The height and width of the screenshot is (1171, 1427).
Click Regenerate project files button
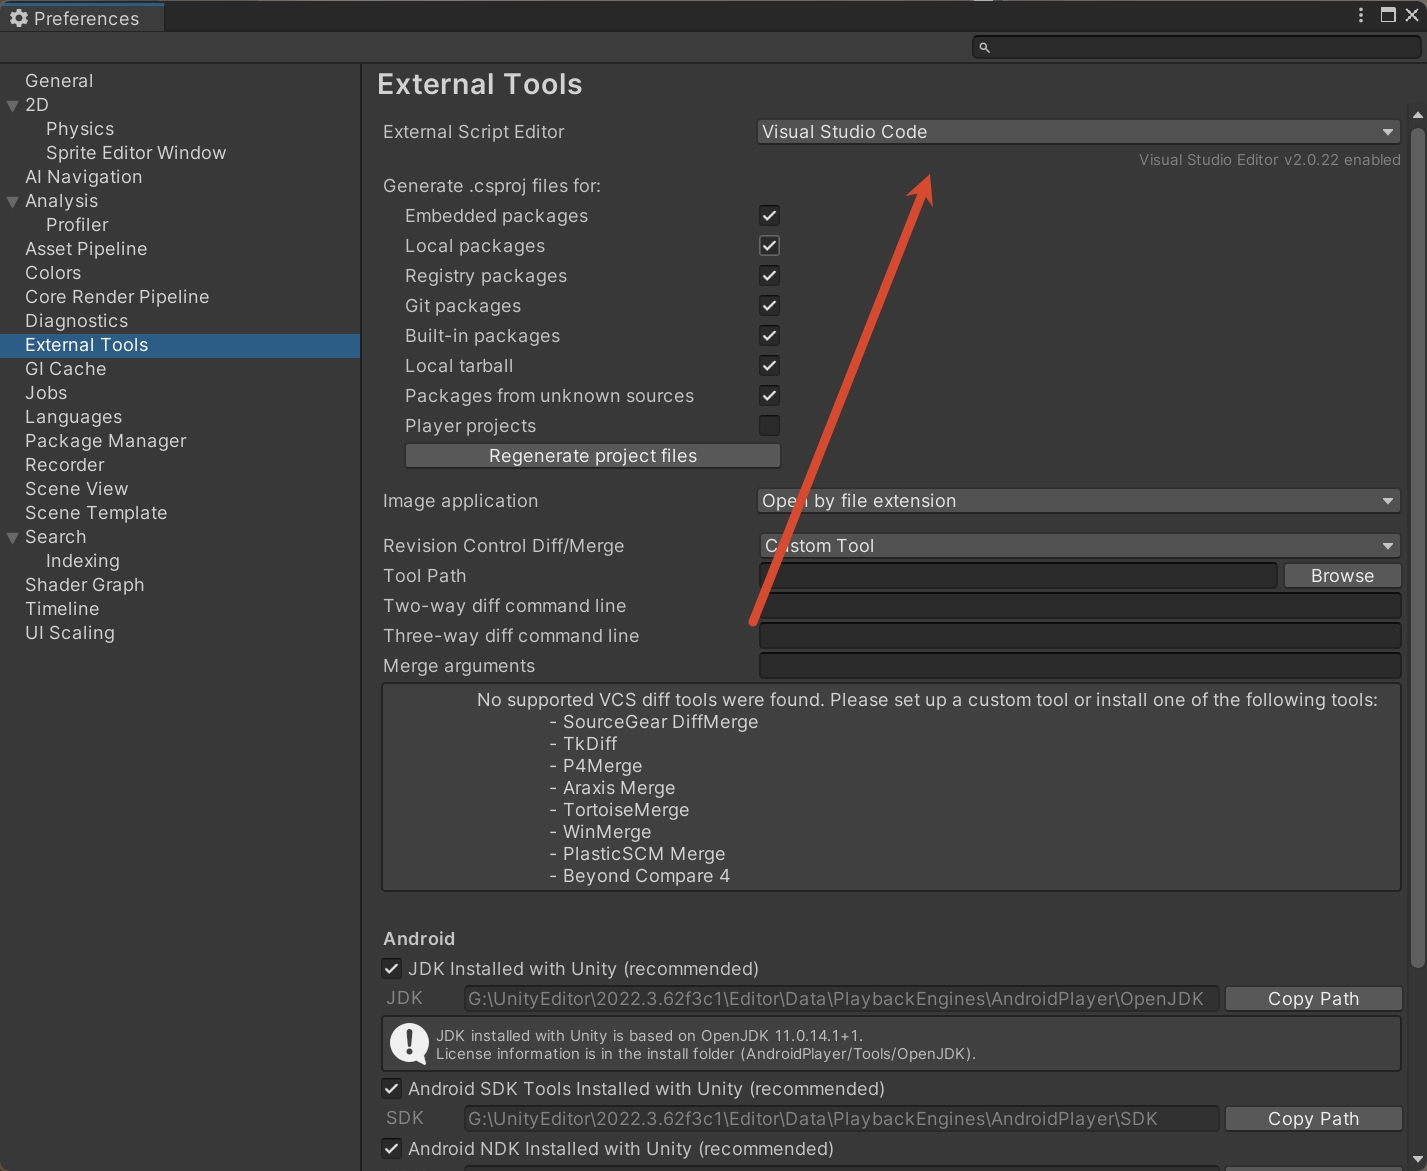593,456
